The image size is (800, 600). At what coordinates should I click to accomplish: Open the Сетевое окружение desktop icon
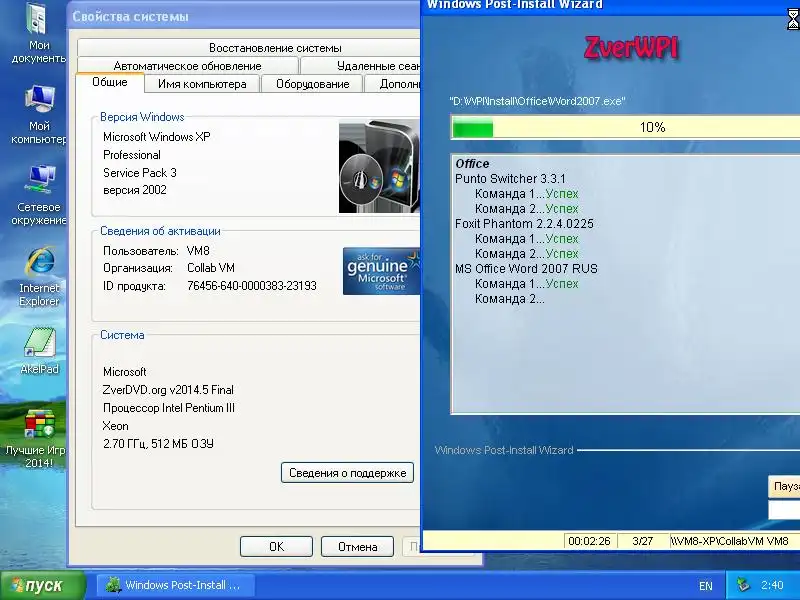click(39, 195)
